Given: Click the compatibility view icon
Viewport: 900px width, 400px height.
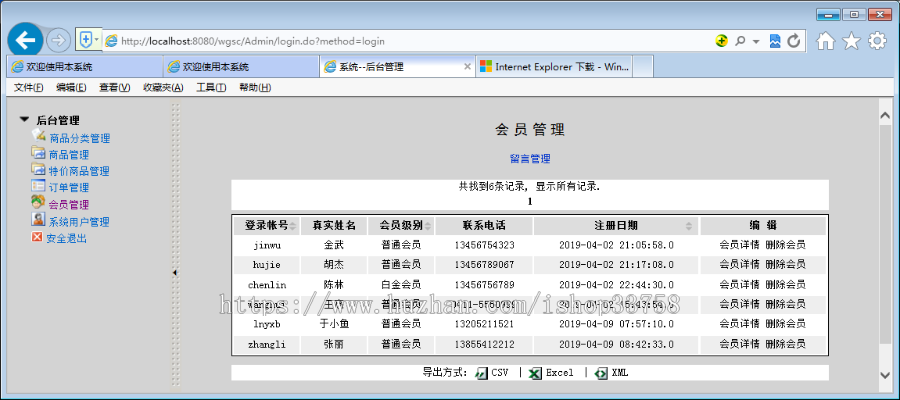Looking at the screenshot, I should 775,41.
